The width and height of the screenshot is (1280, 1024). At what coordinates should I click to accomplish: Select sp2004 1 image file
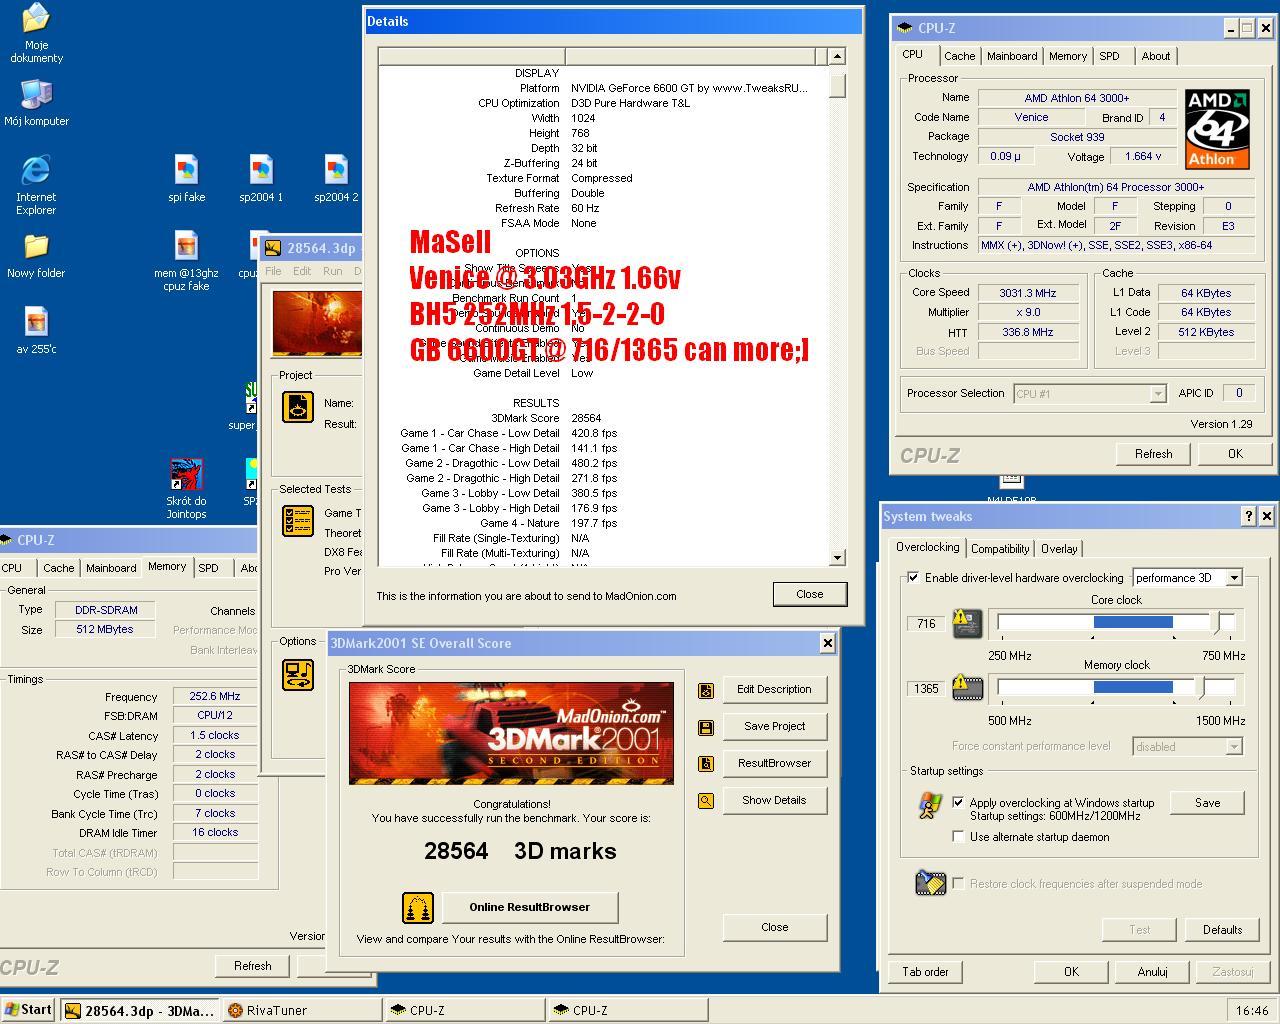(261, 179)
